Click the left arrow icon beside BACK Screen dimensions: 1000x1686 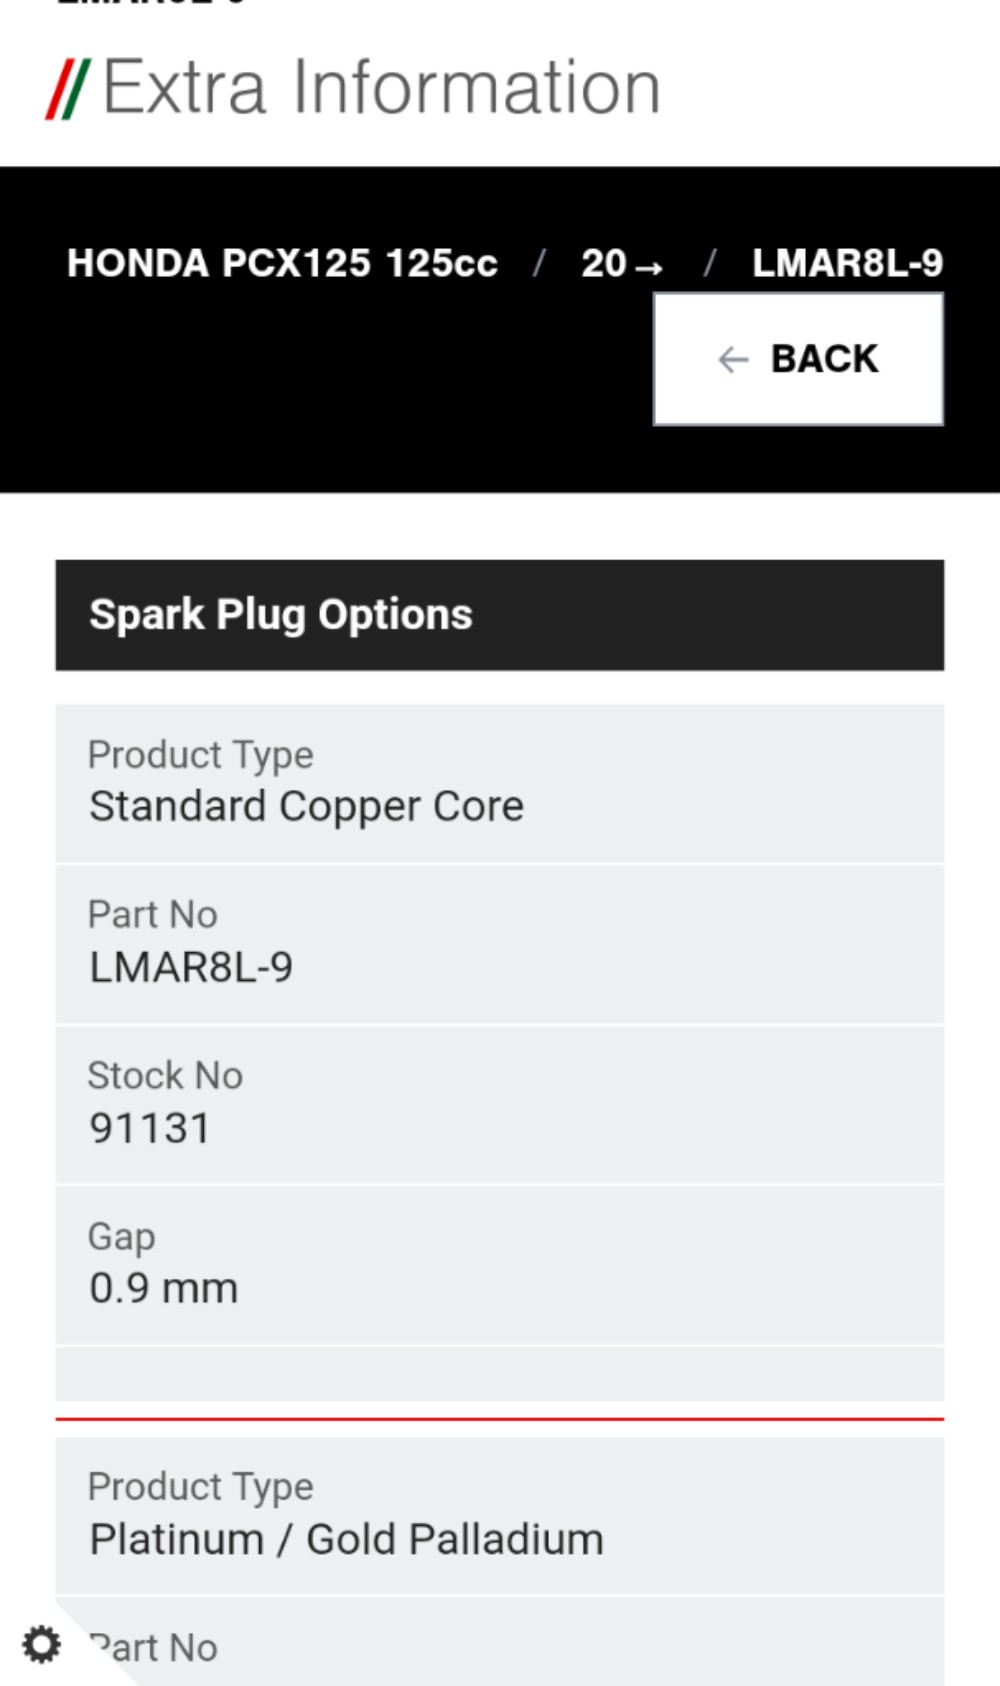[x=733, y=359]
